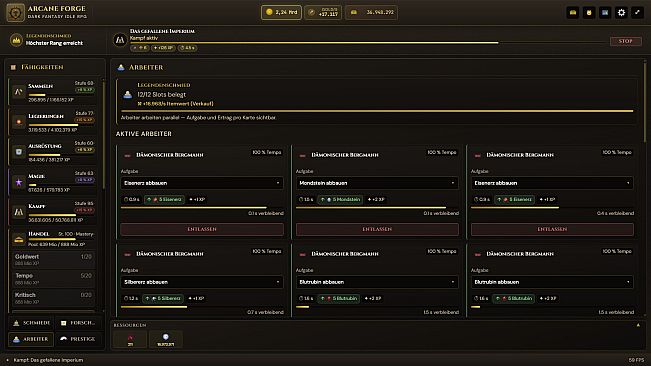The width and height of the screenshot is (651, 366).
Task: Click the treasure chest icon in header
Action: (573, 12)
